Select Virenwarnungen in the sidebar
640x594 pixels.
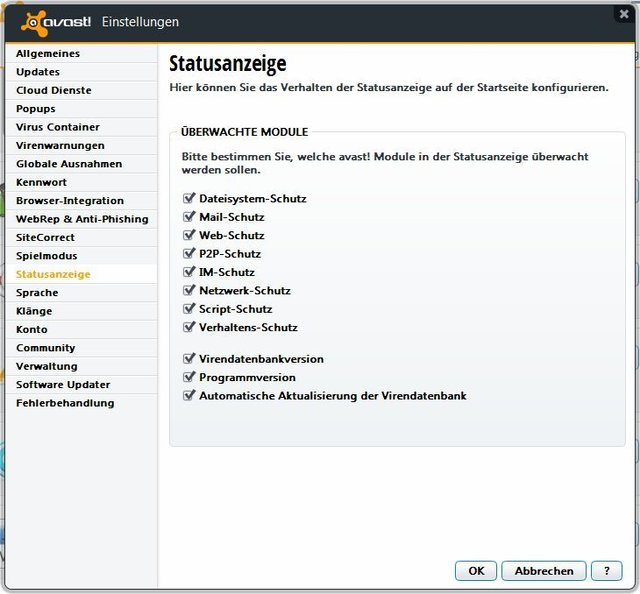pyautogui.click(x=81, y=145)
